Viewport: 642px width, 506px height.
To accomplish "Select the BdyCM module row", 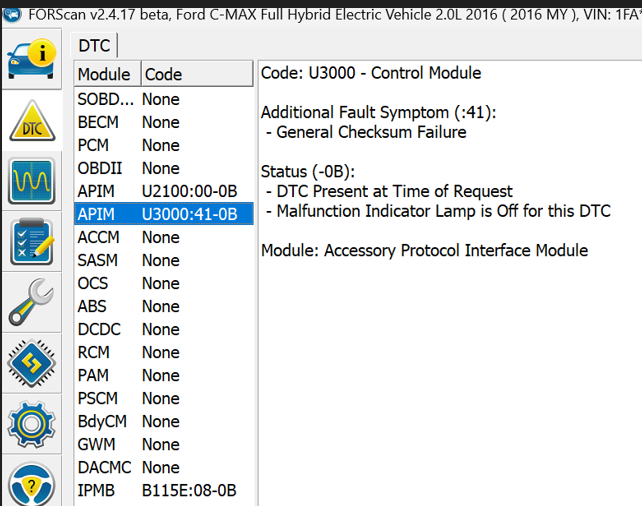I will (x=164, y=421).
